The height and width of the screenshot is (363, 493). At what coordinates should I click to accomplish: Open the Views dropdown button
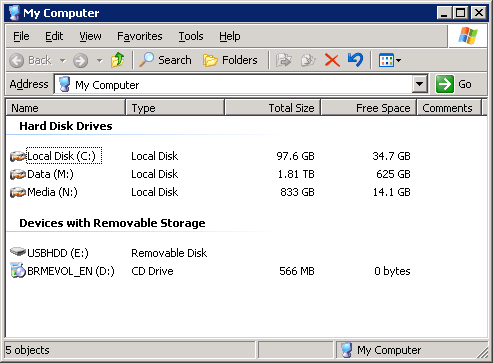[390, 60]
